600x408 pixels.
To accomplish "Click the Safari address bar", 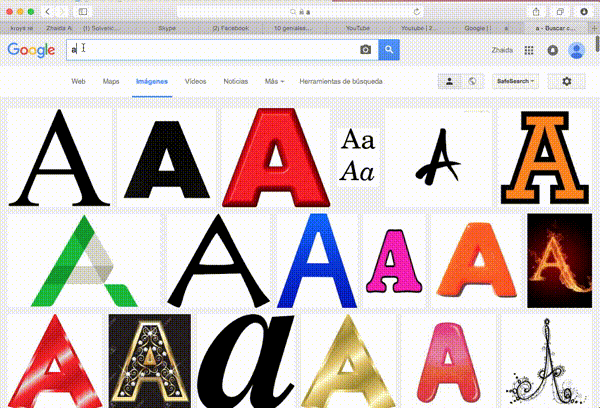I will pos(300,12).
